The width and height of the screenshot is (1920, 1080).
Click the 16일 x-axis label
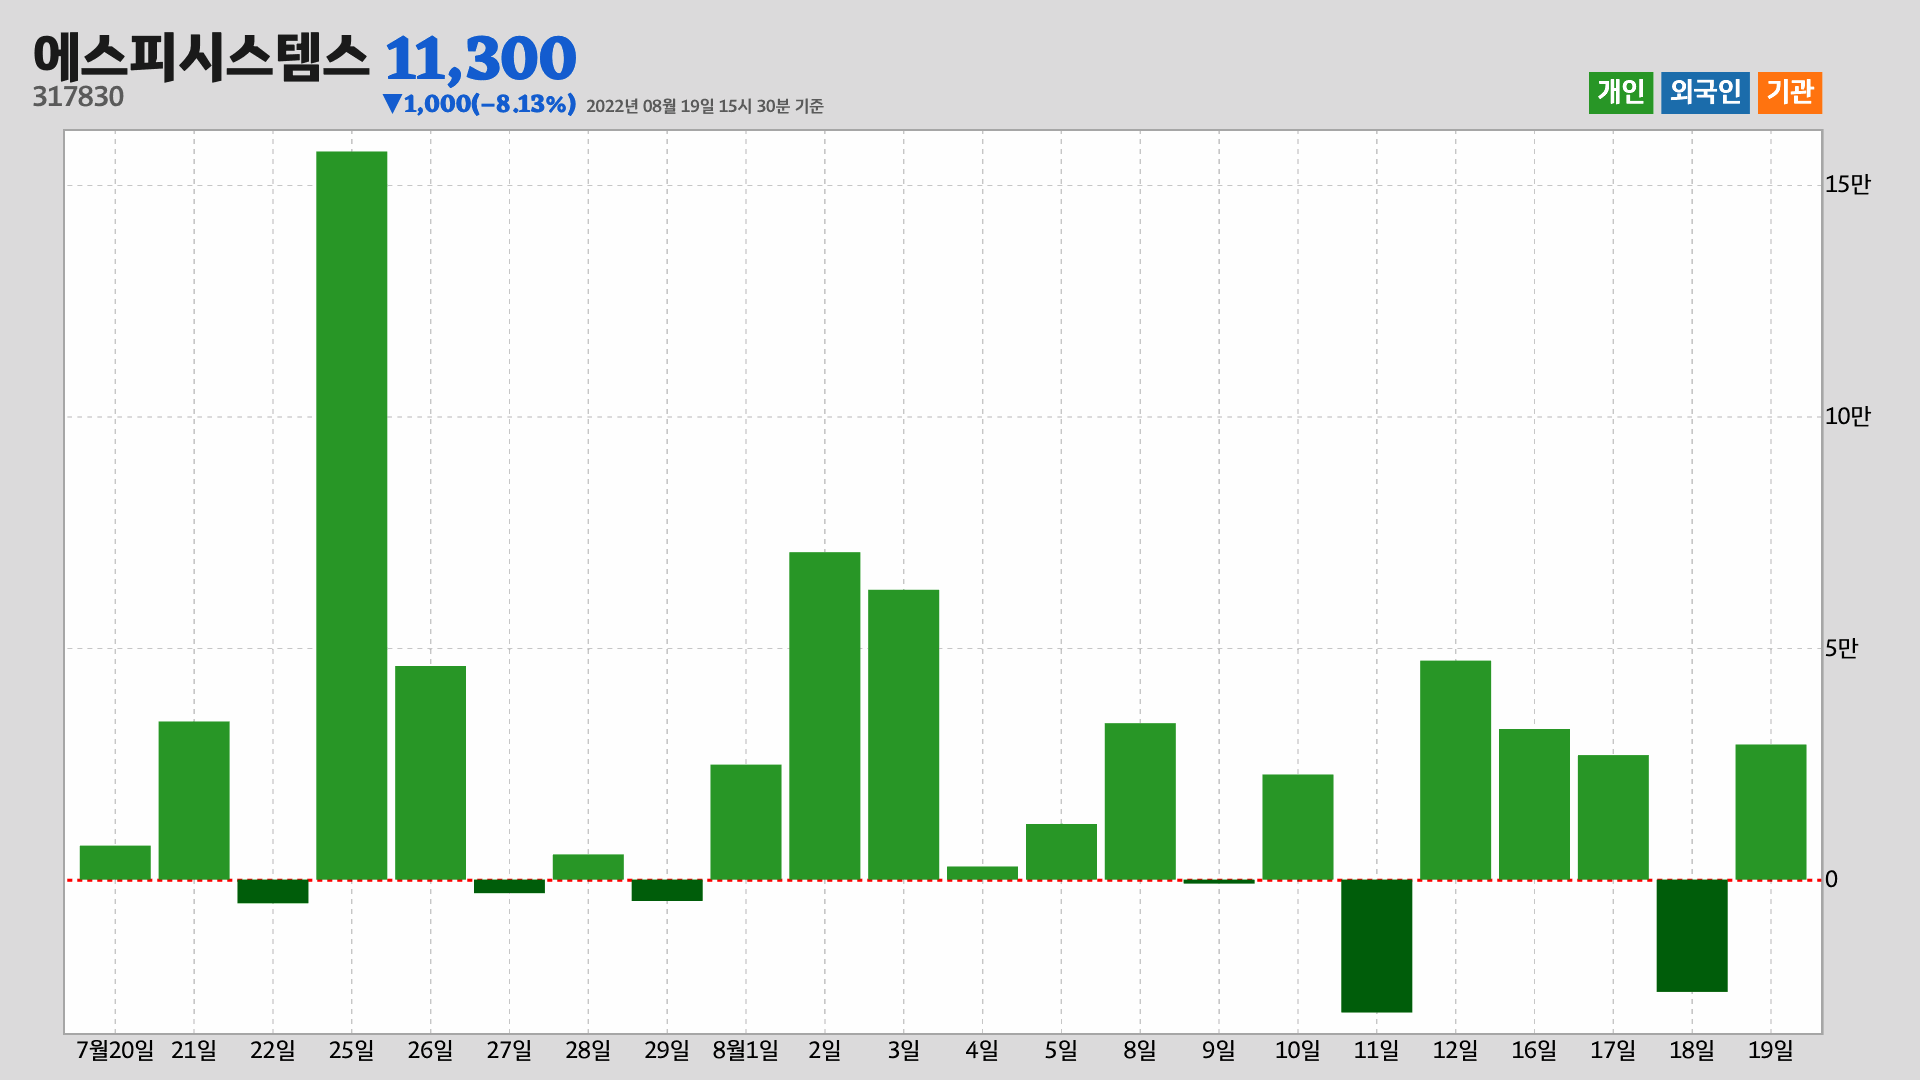click(x=1534, y=1050)
